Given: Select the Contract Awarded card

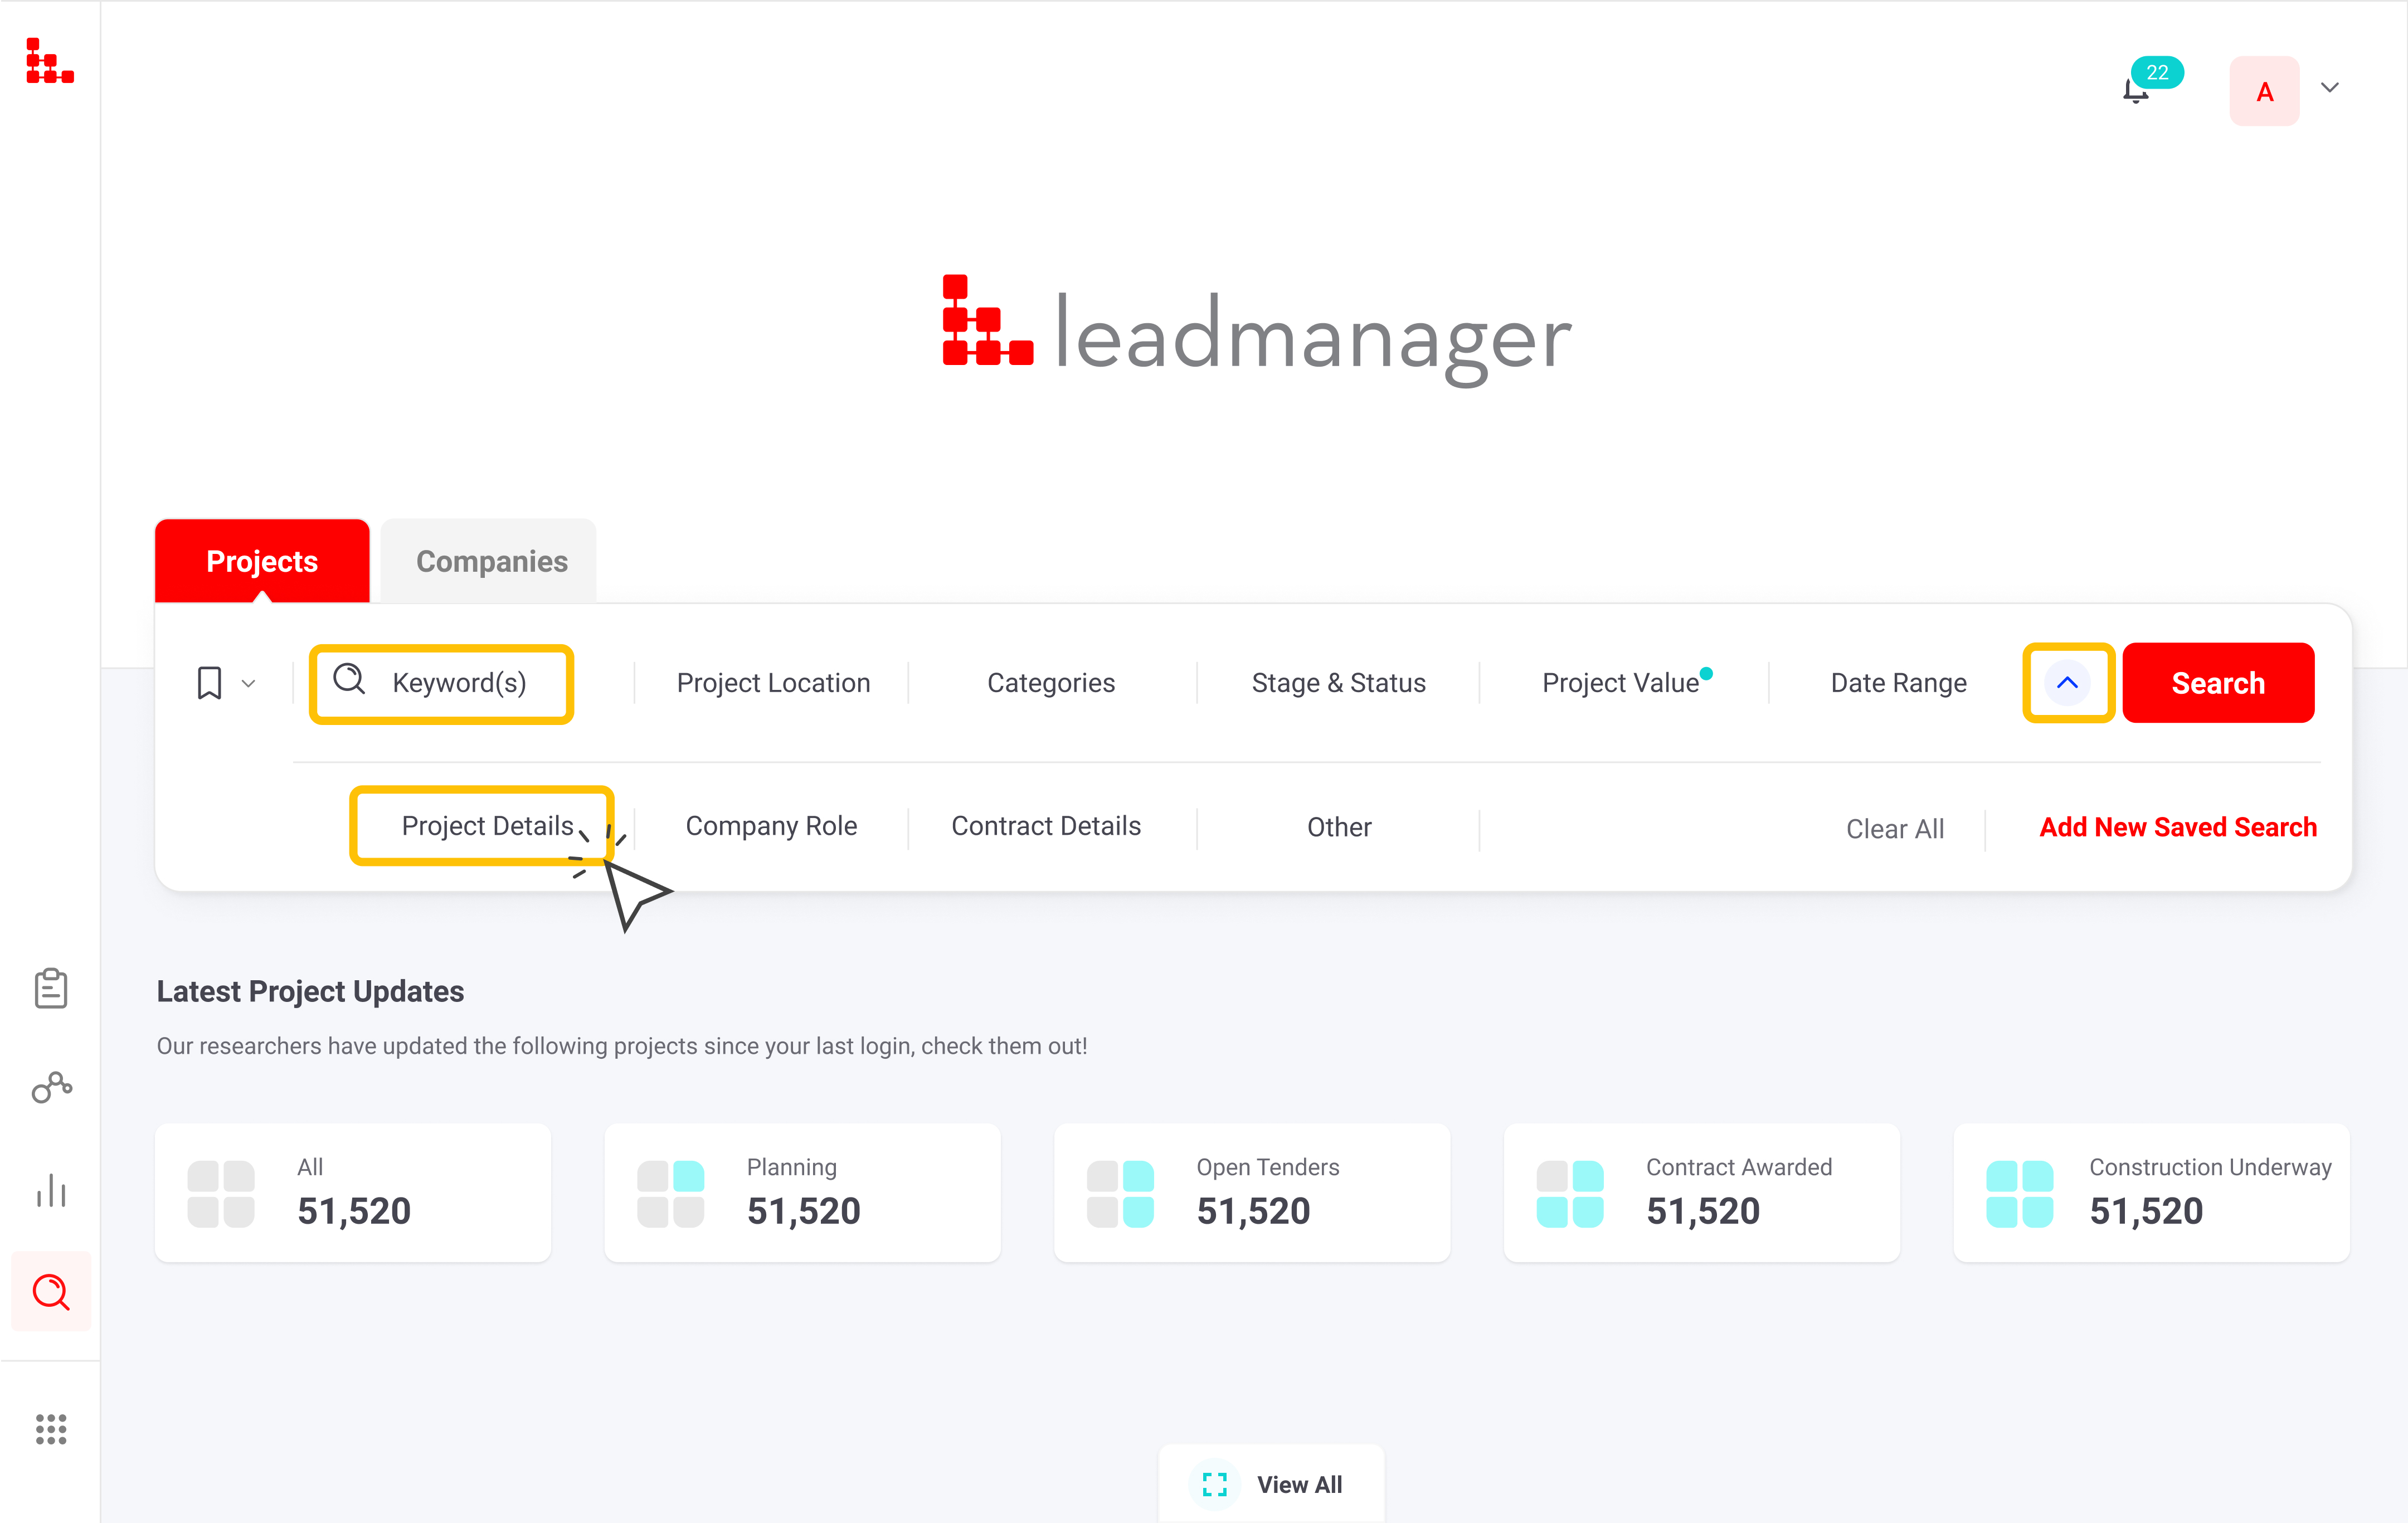Looking at the screenshot, I should click(x=1702, y=1192).
